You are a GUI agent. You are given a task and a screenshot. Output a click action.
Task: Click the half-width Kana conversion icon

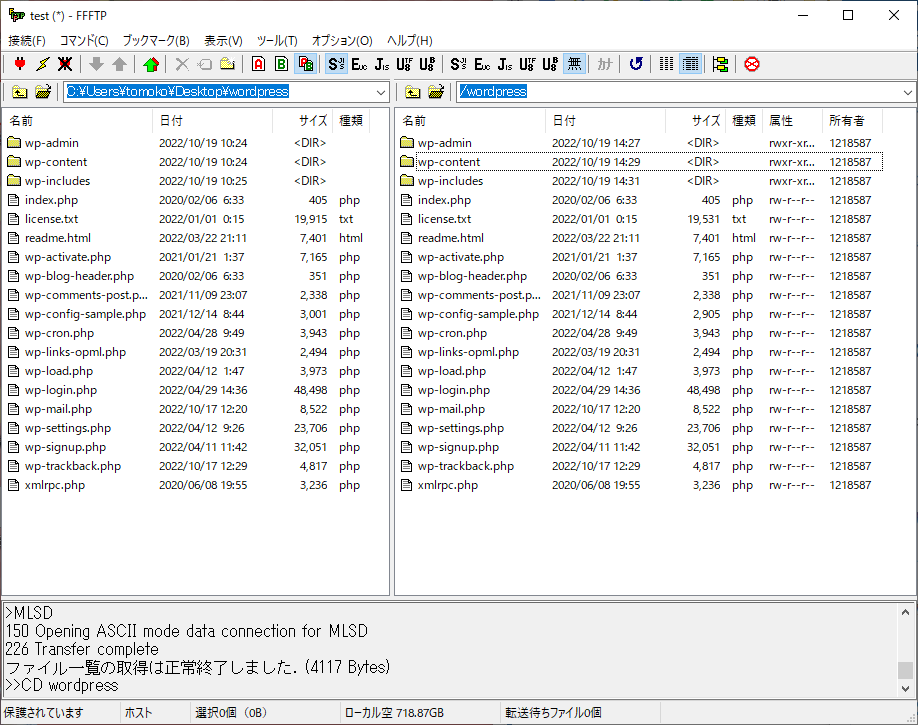tap(605, 64)
